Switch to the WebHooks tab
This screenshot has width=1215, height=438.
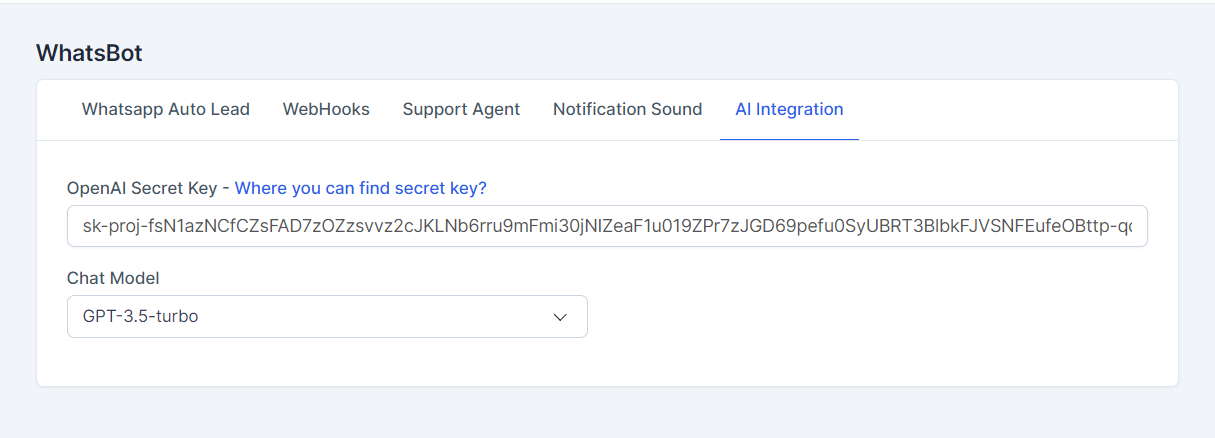click(x=326, y=109)
